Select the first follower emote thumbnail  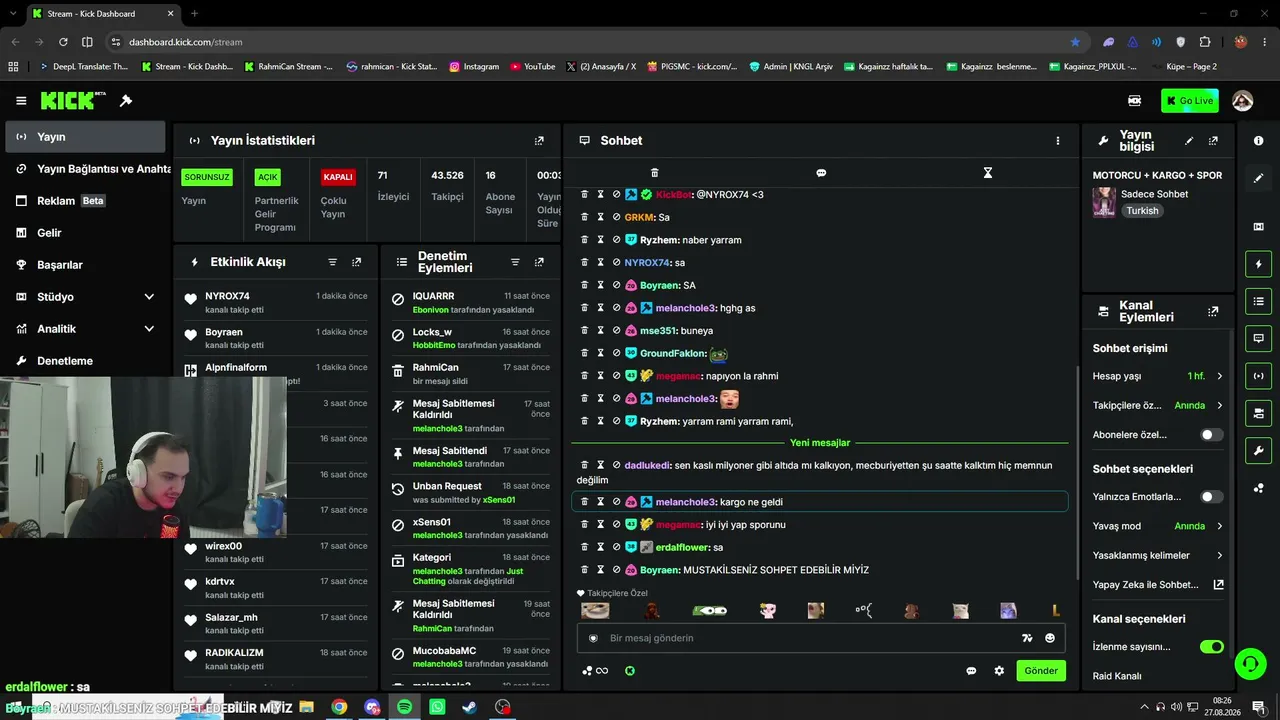point(595,610)
